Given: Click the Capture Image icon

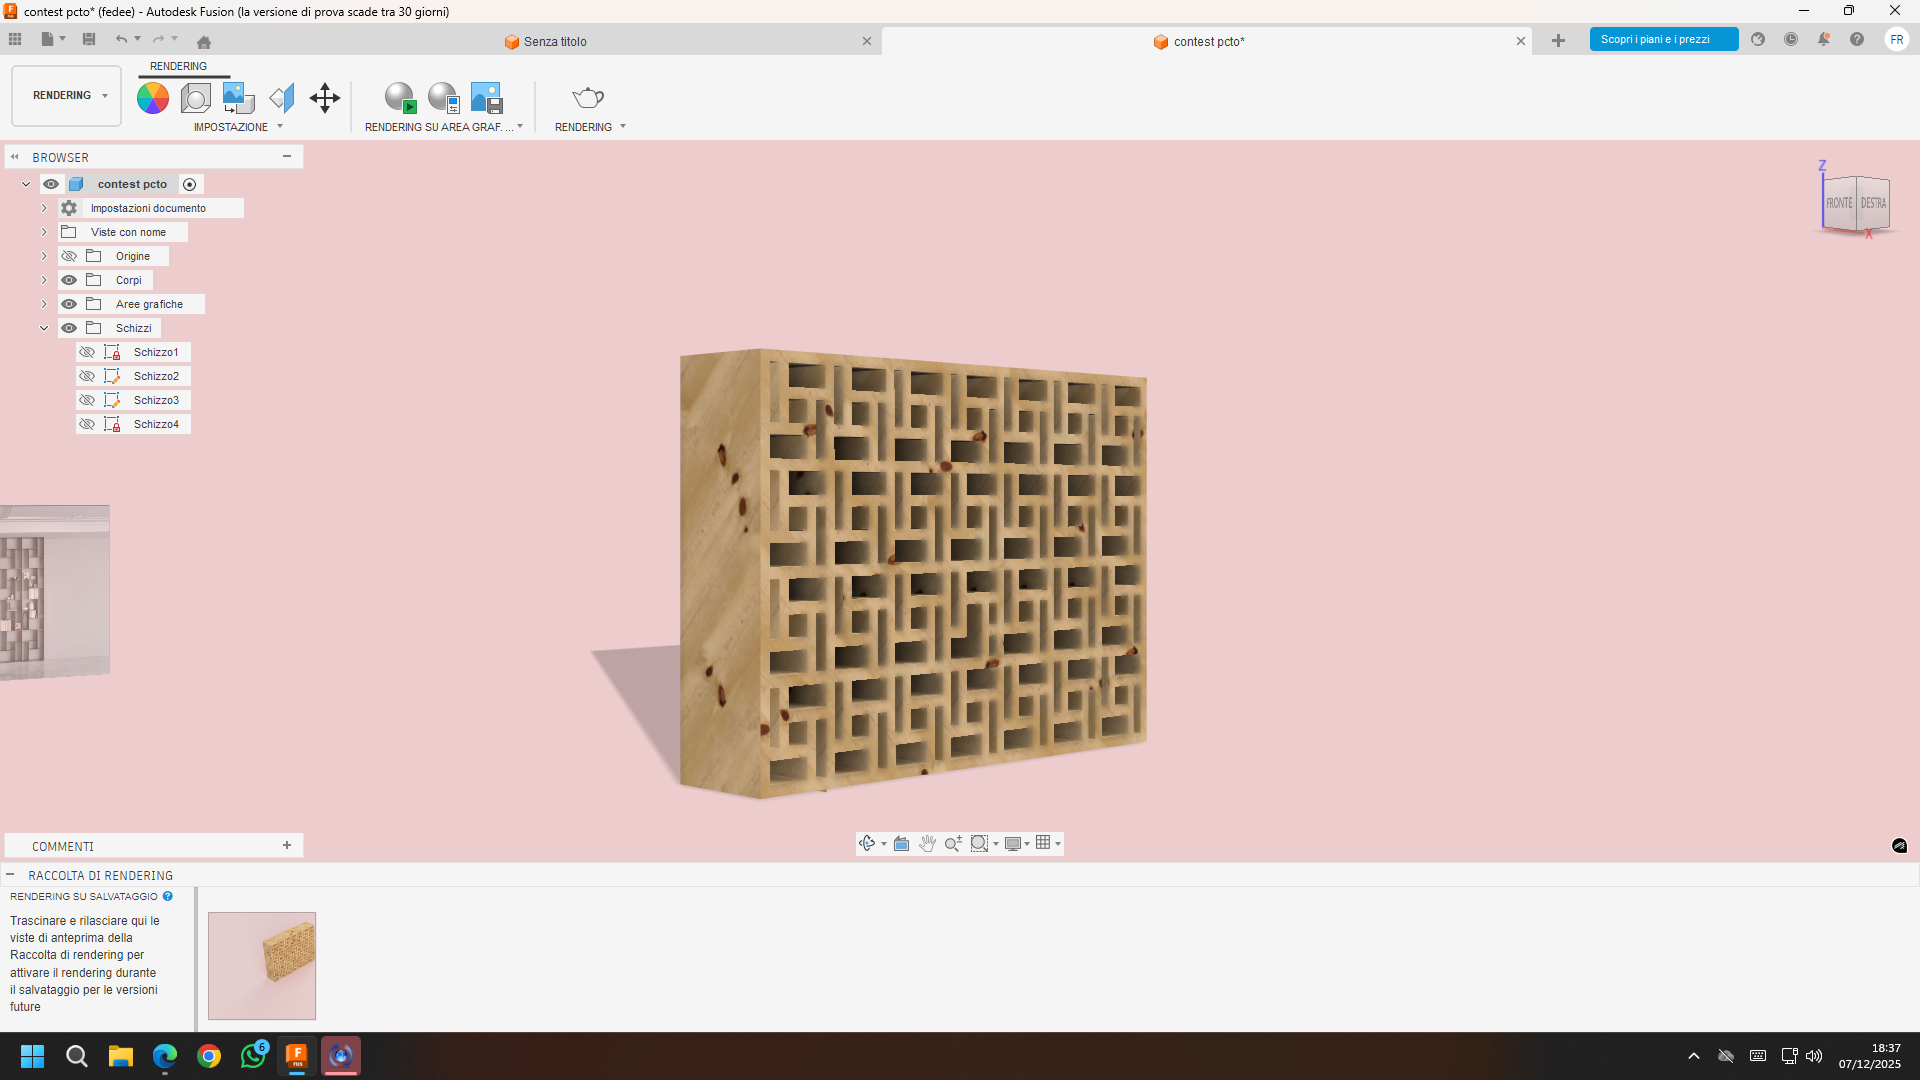Looking at the screenshot, I should [486, 98].
